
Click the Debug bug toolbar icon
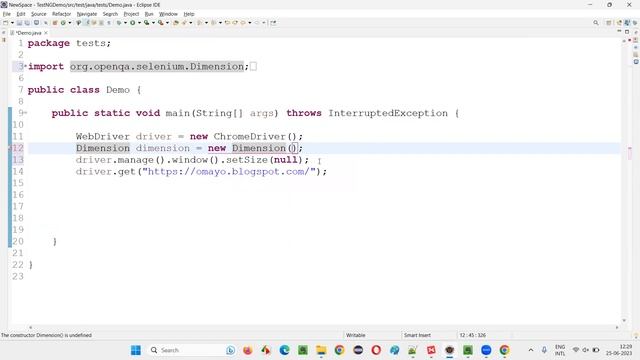[119, 23]
